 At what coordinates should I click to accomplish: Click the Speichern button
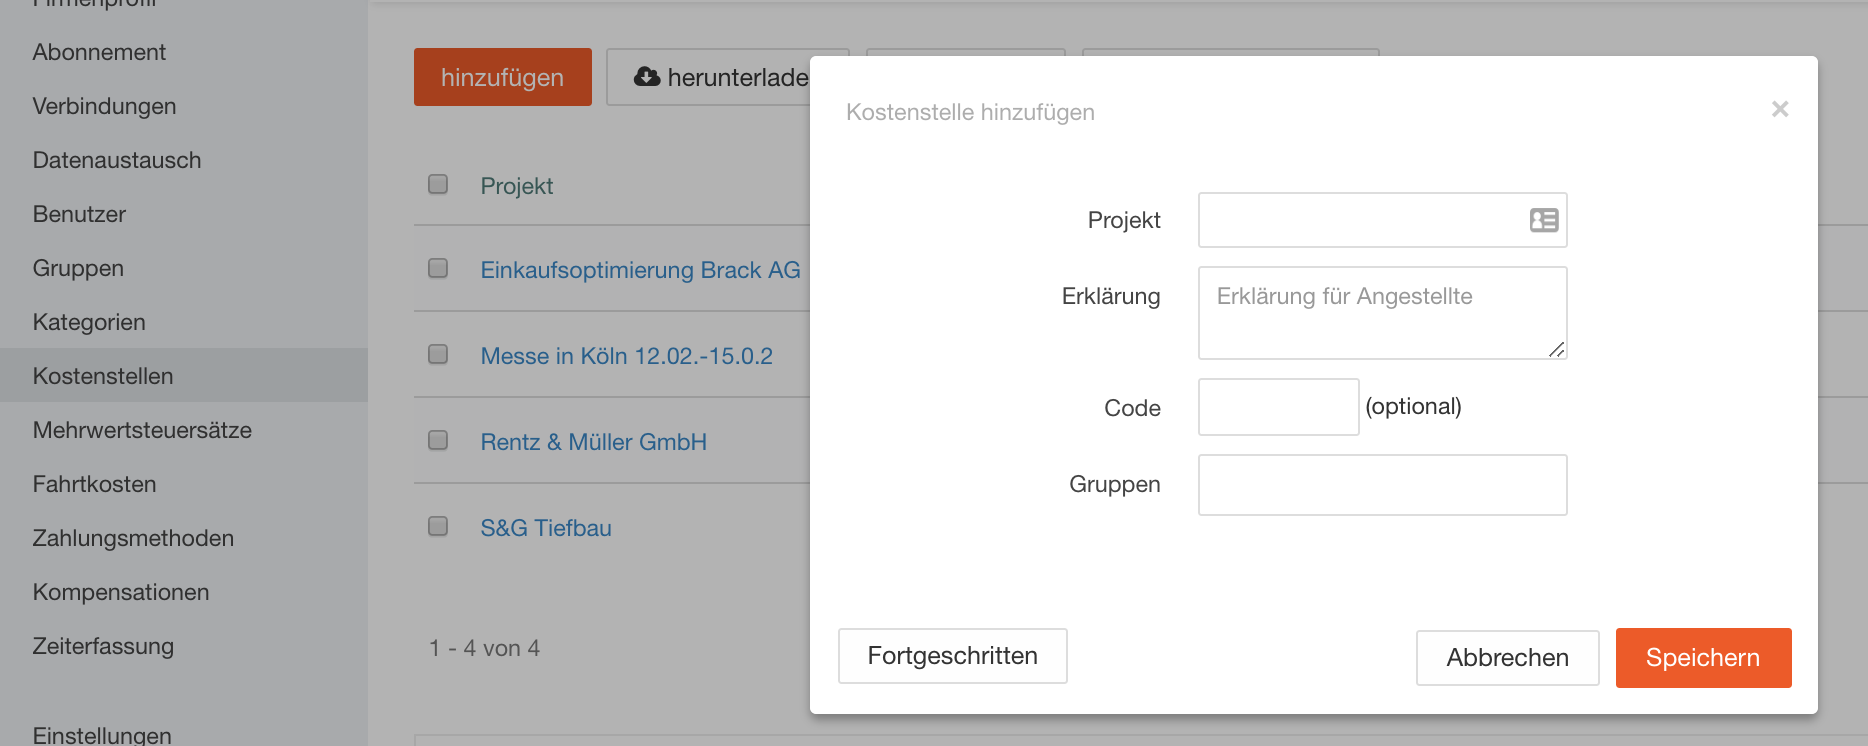click(x=1703, y=658)
